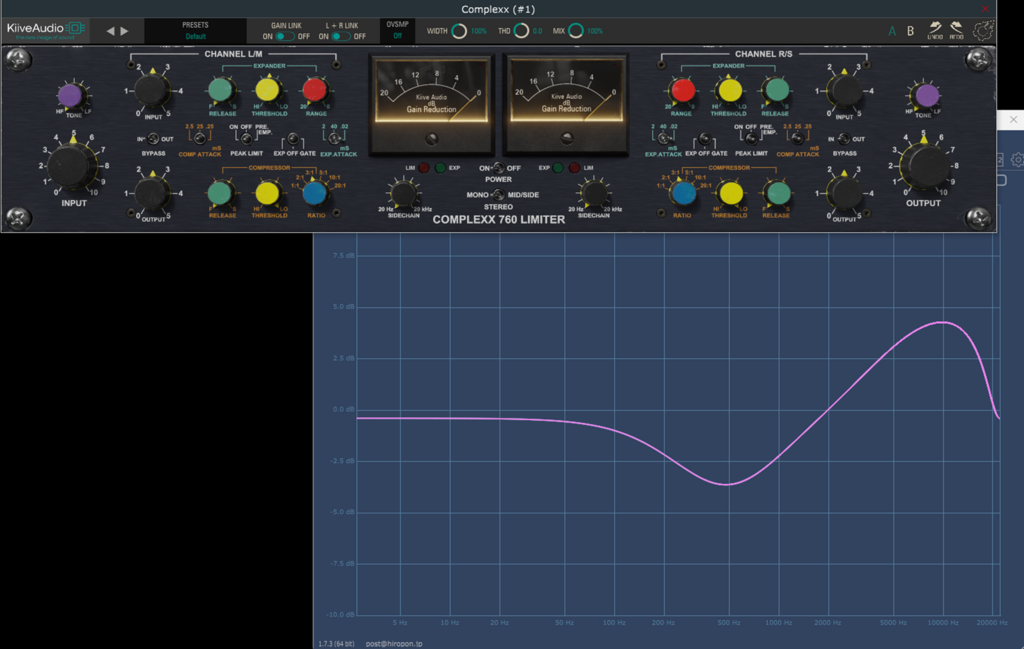Viewport: 1024px width, 649px height.
Task: Adjust the Mix dial in top bar
Action: pyautogui.click(x=575, y=31)
